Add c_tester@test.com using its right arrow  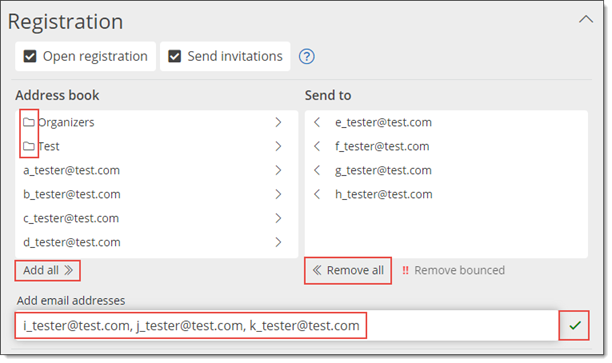[278, 218]
